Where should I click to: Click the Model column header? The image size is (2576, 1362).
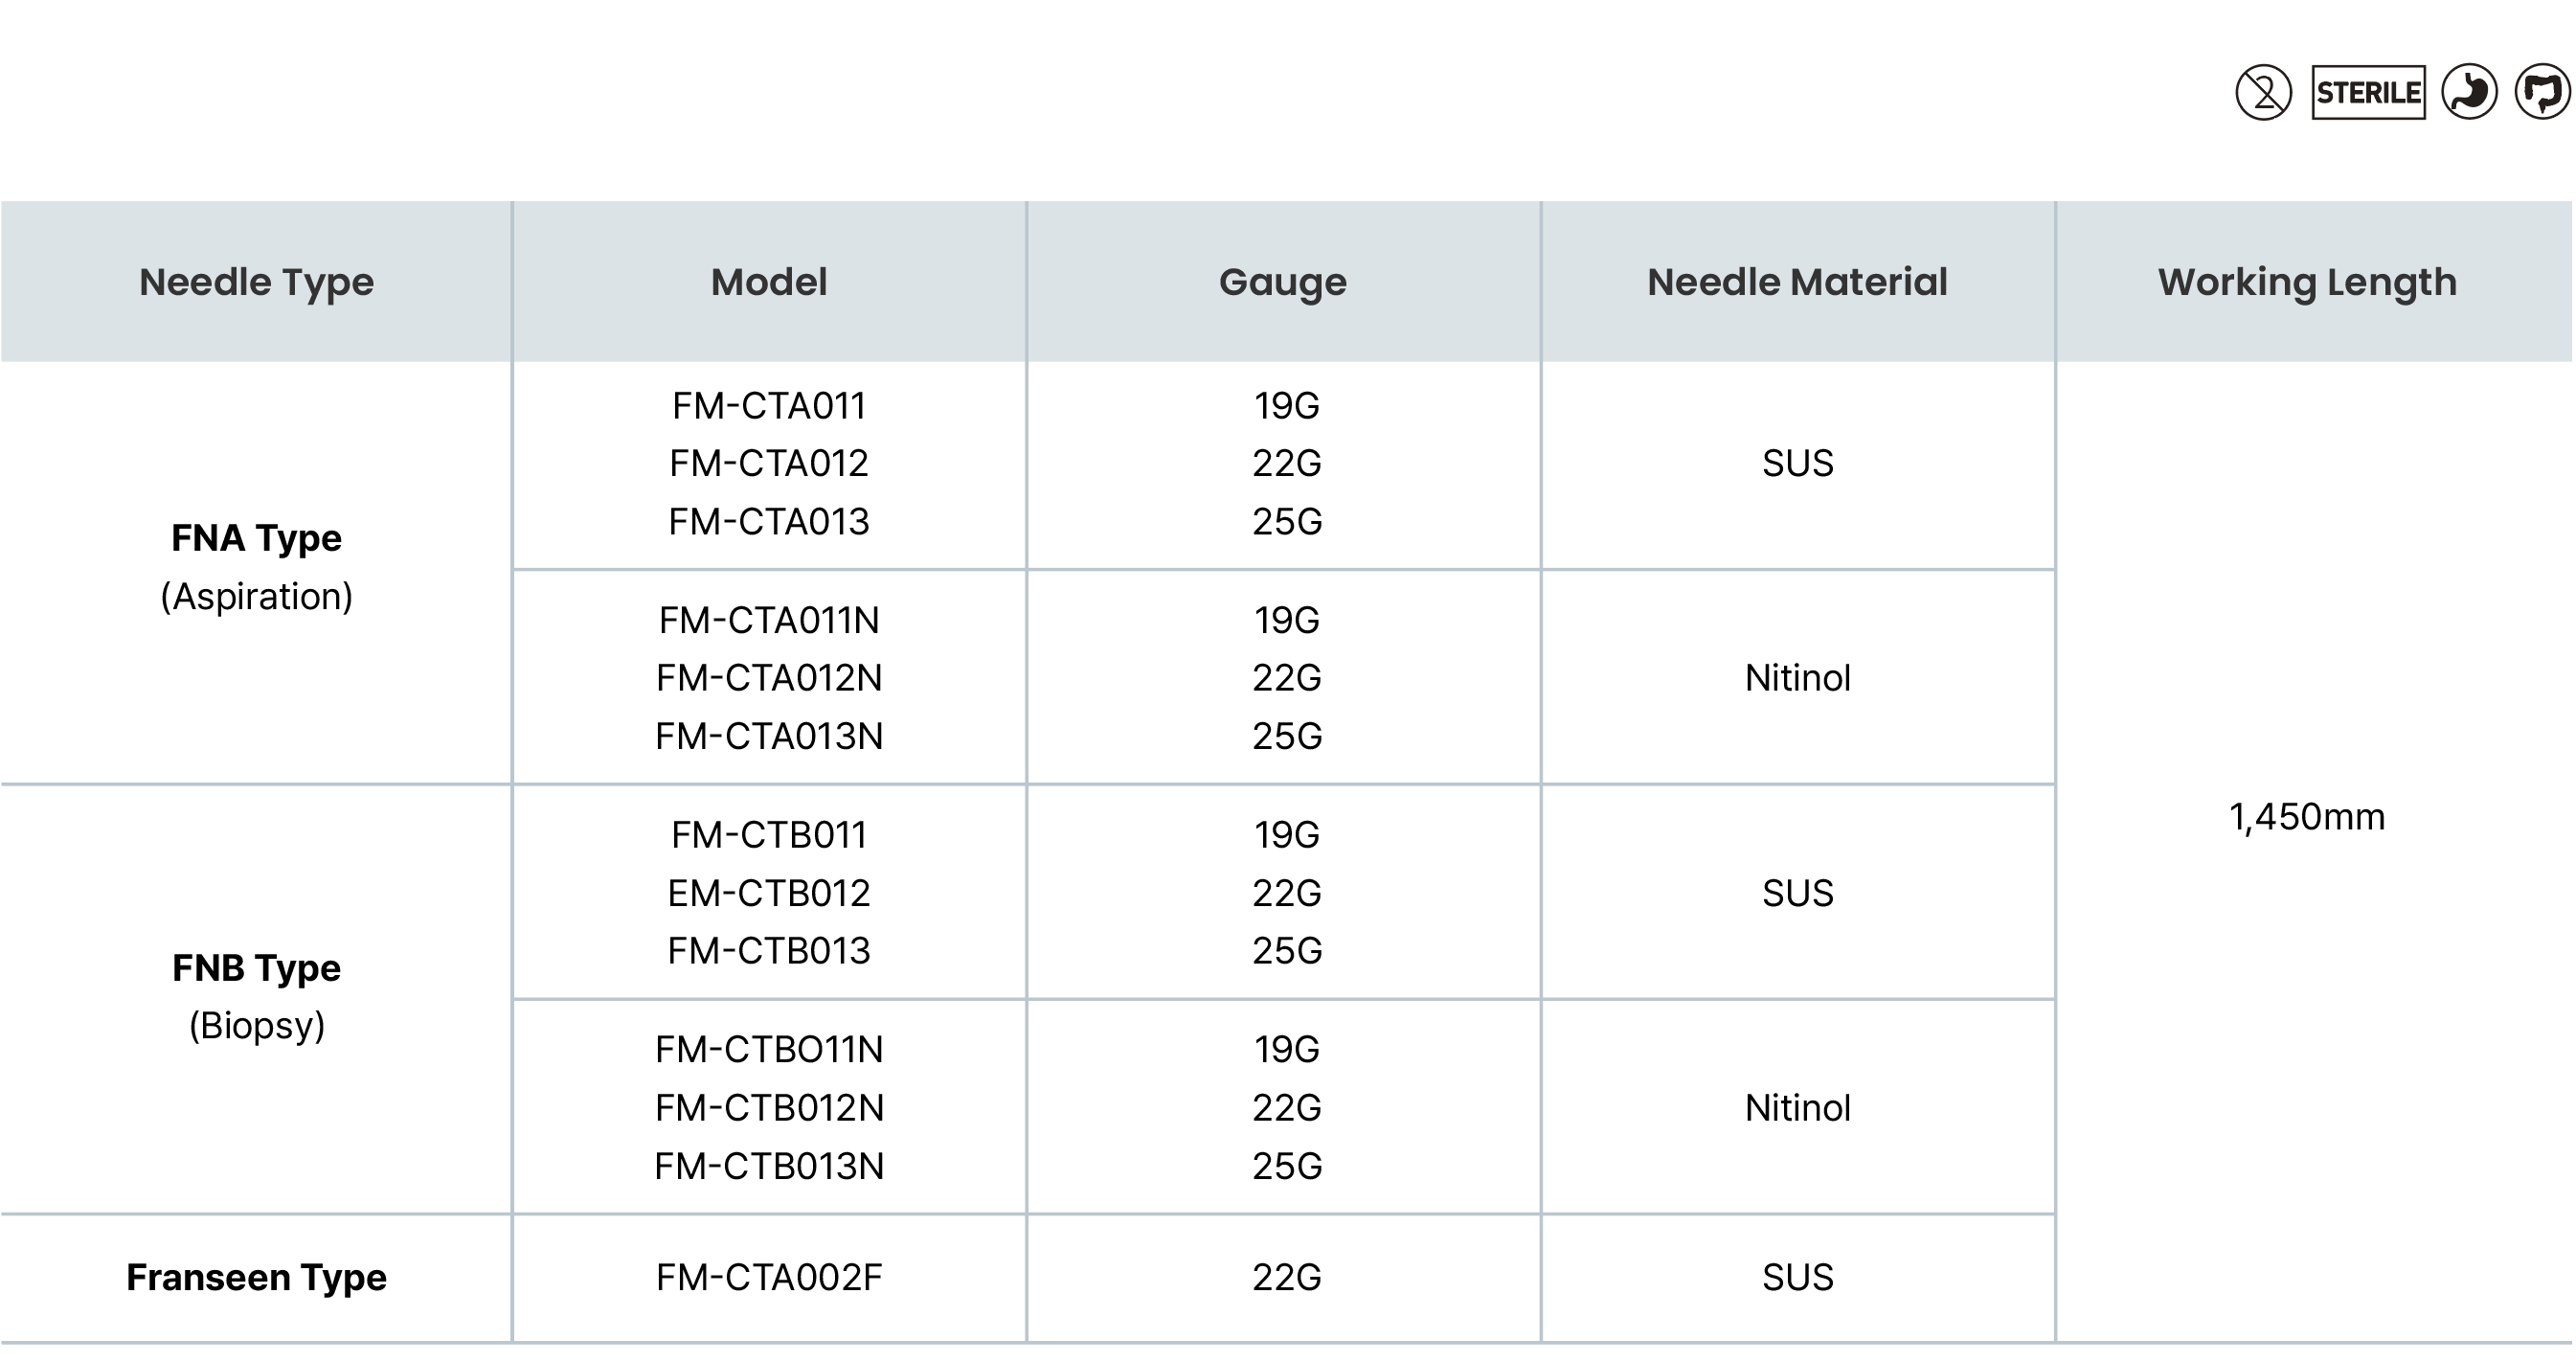point(769,282)
